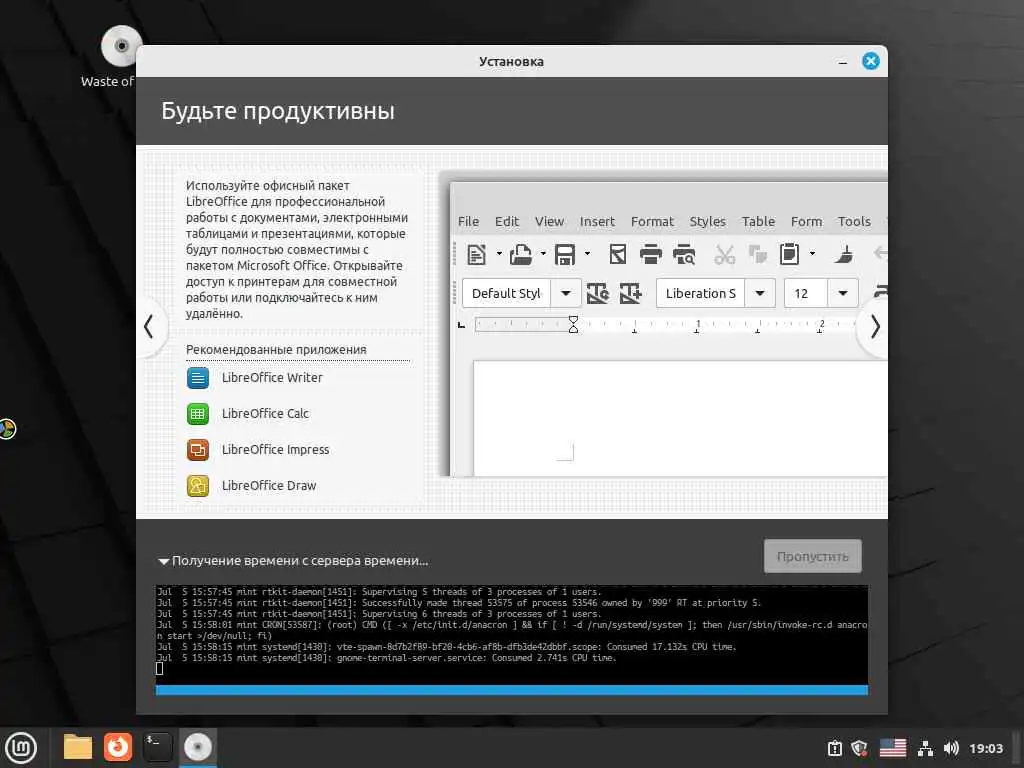The width and height of the screenshot is (1024, 768).
Task: Click Paste clipboard icon in preview toolbar
Action: tap(790, 254)
